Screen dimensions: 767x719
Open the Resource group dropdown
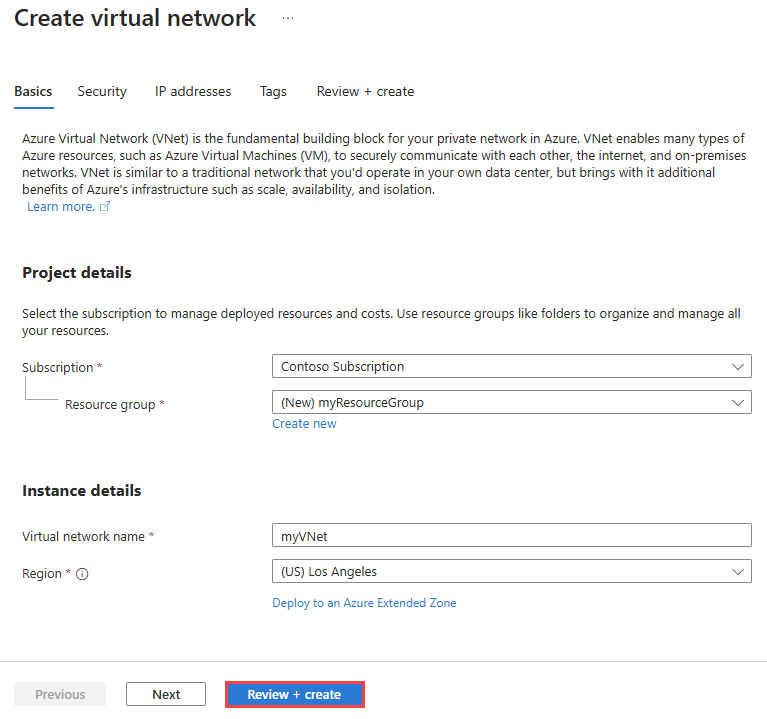[x=511, y=403]
